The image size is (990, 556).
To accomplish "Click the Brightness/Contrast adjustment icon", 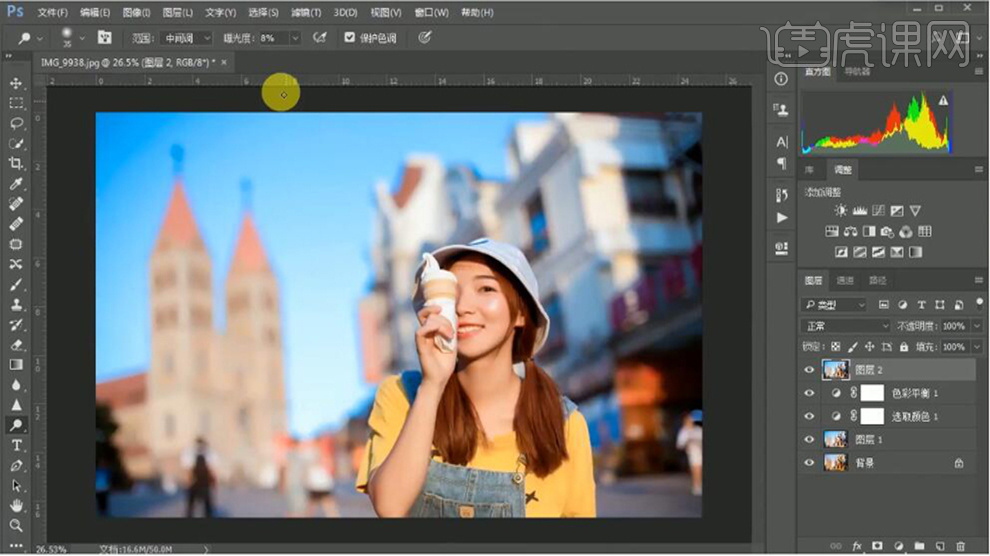I will point(840,211).
